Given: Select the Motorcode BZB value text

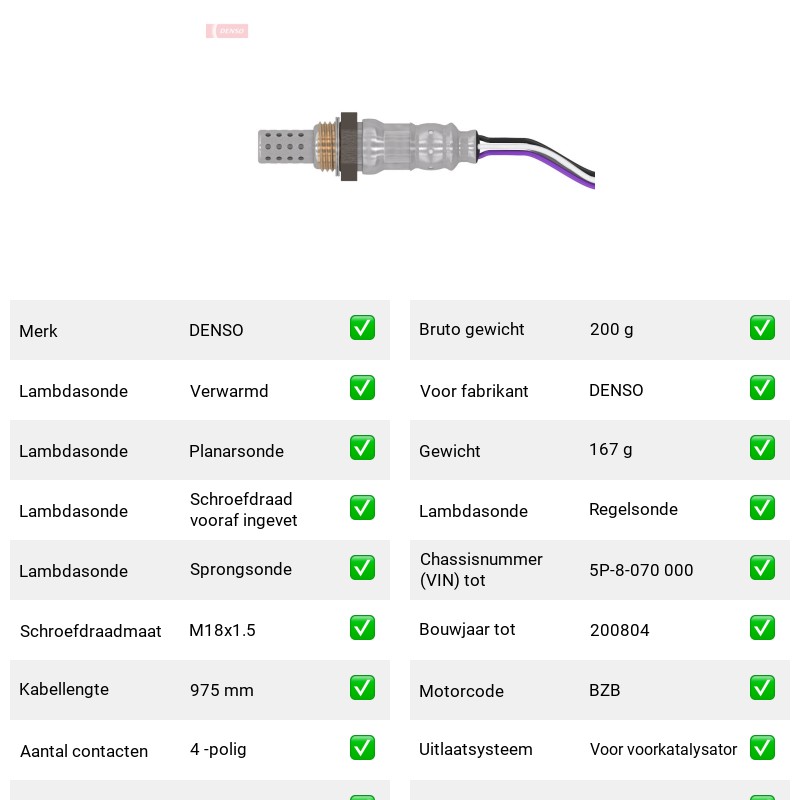Looking at the screenshot, I should (x=605, y=690).
